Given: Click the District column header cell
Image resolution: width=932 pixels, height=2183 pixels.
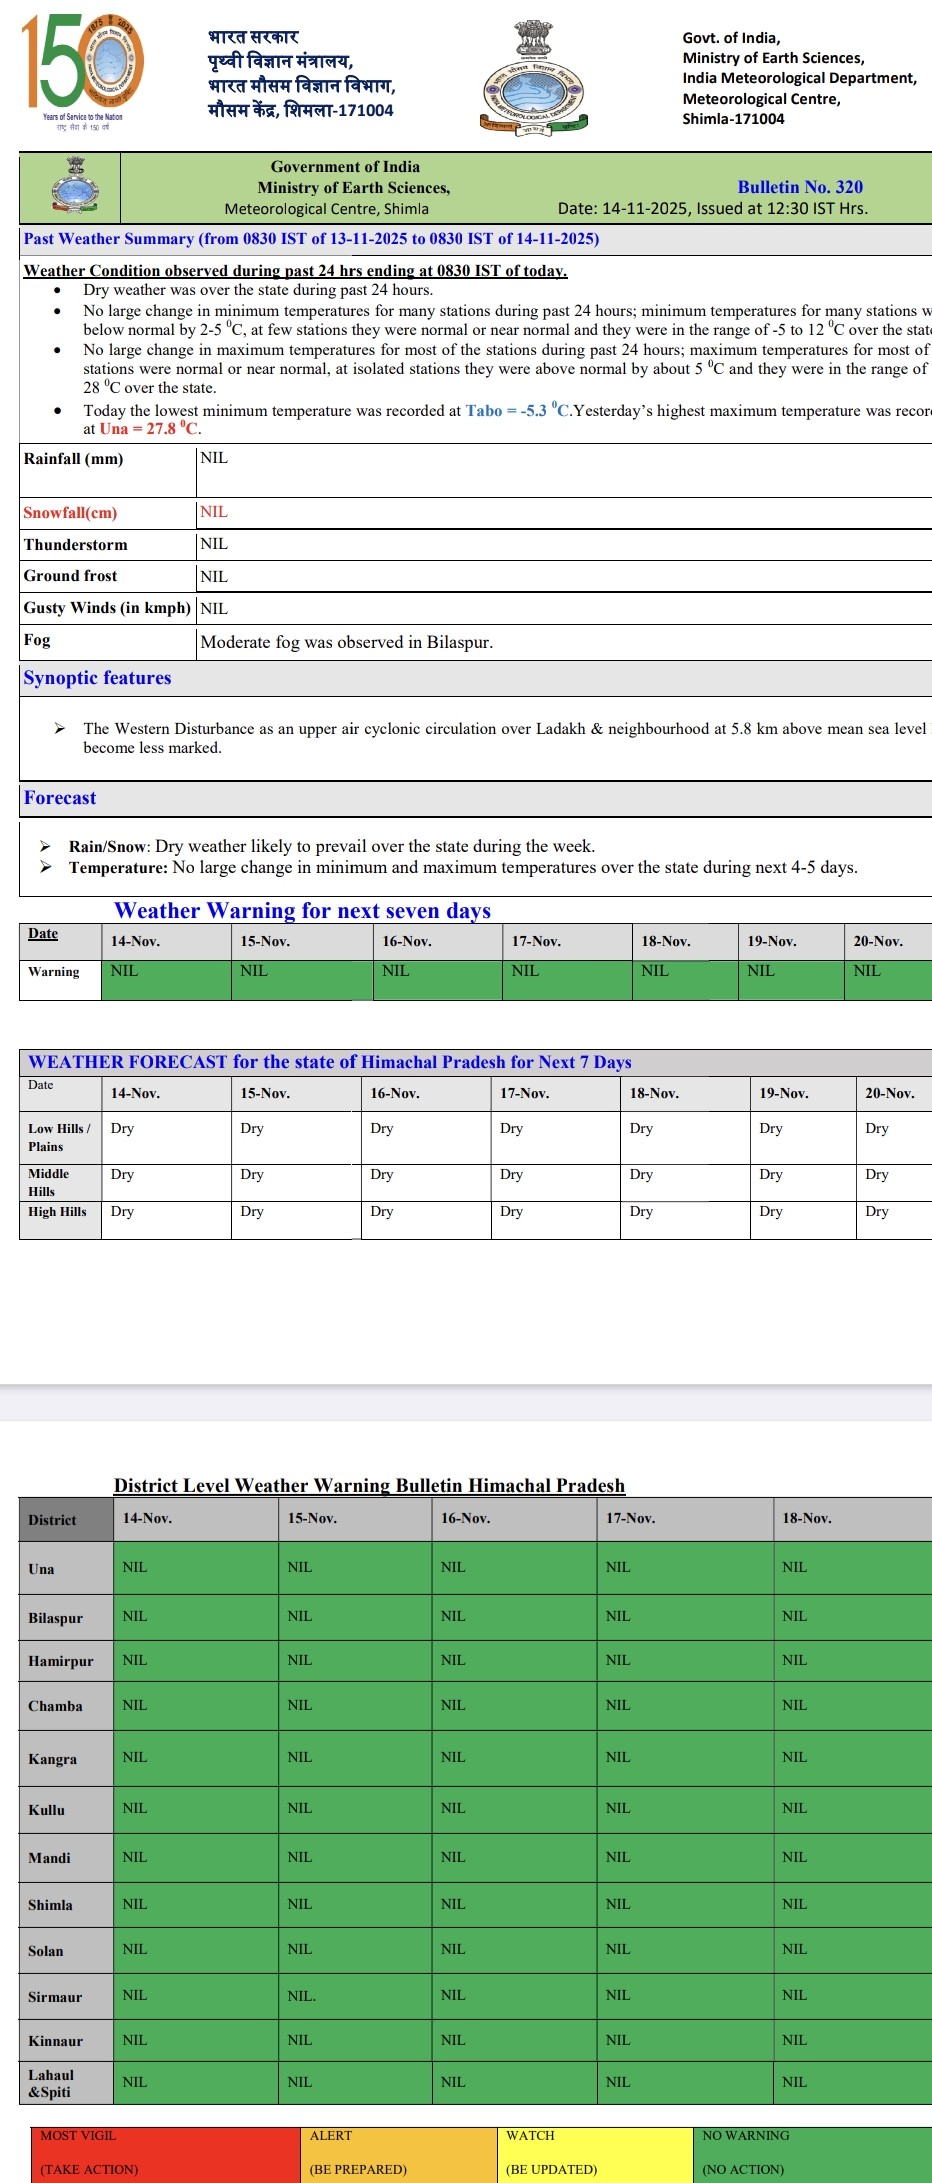Looking at the screenshot, I should [x=53, y=1520].
